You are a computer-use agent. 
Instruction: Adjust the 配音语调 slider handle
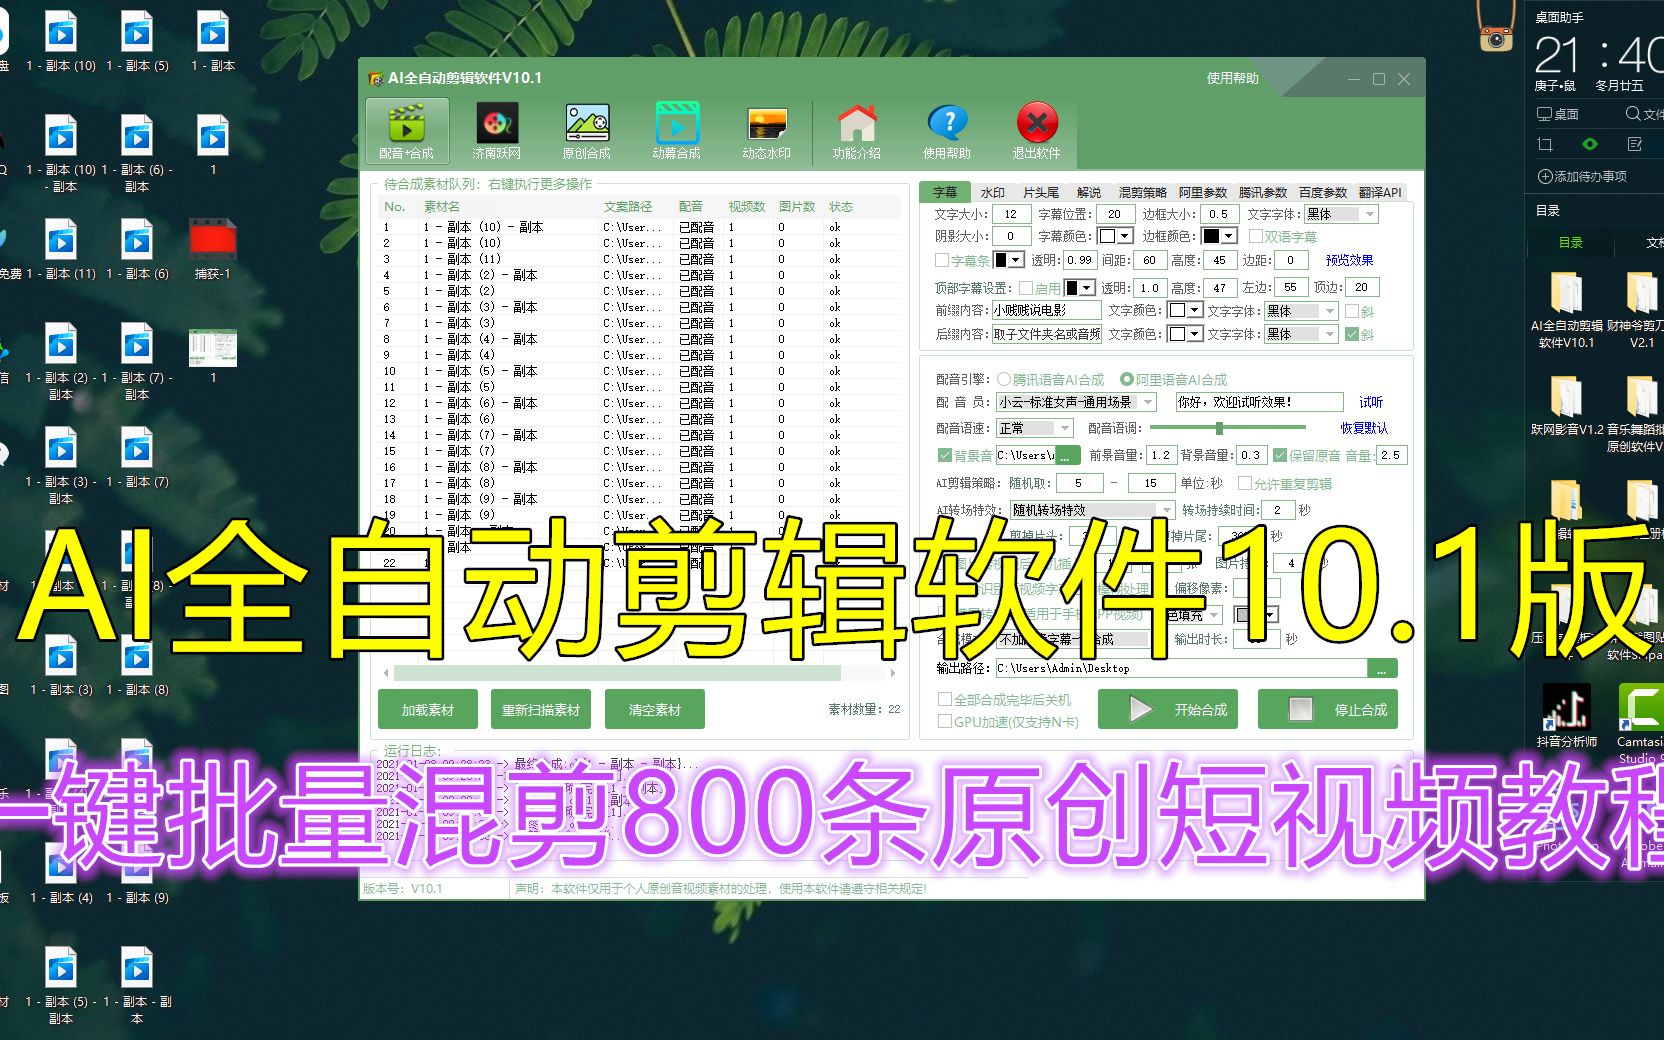pyautogui.click(x=1219, y=428)
